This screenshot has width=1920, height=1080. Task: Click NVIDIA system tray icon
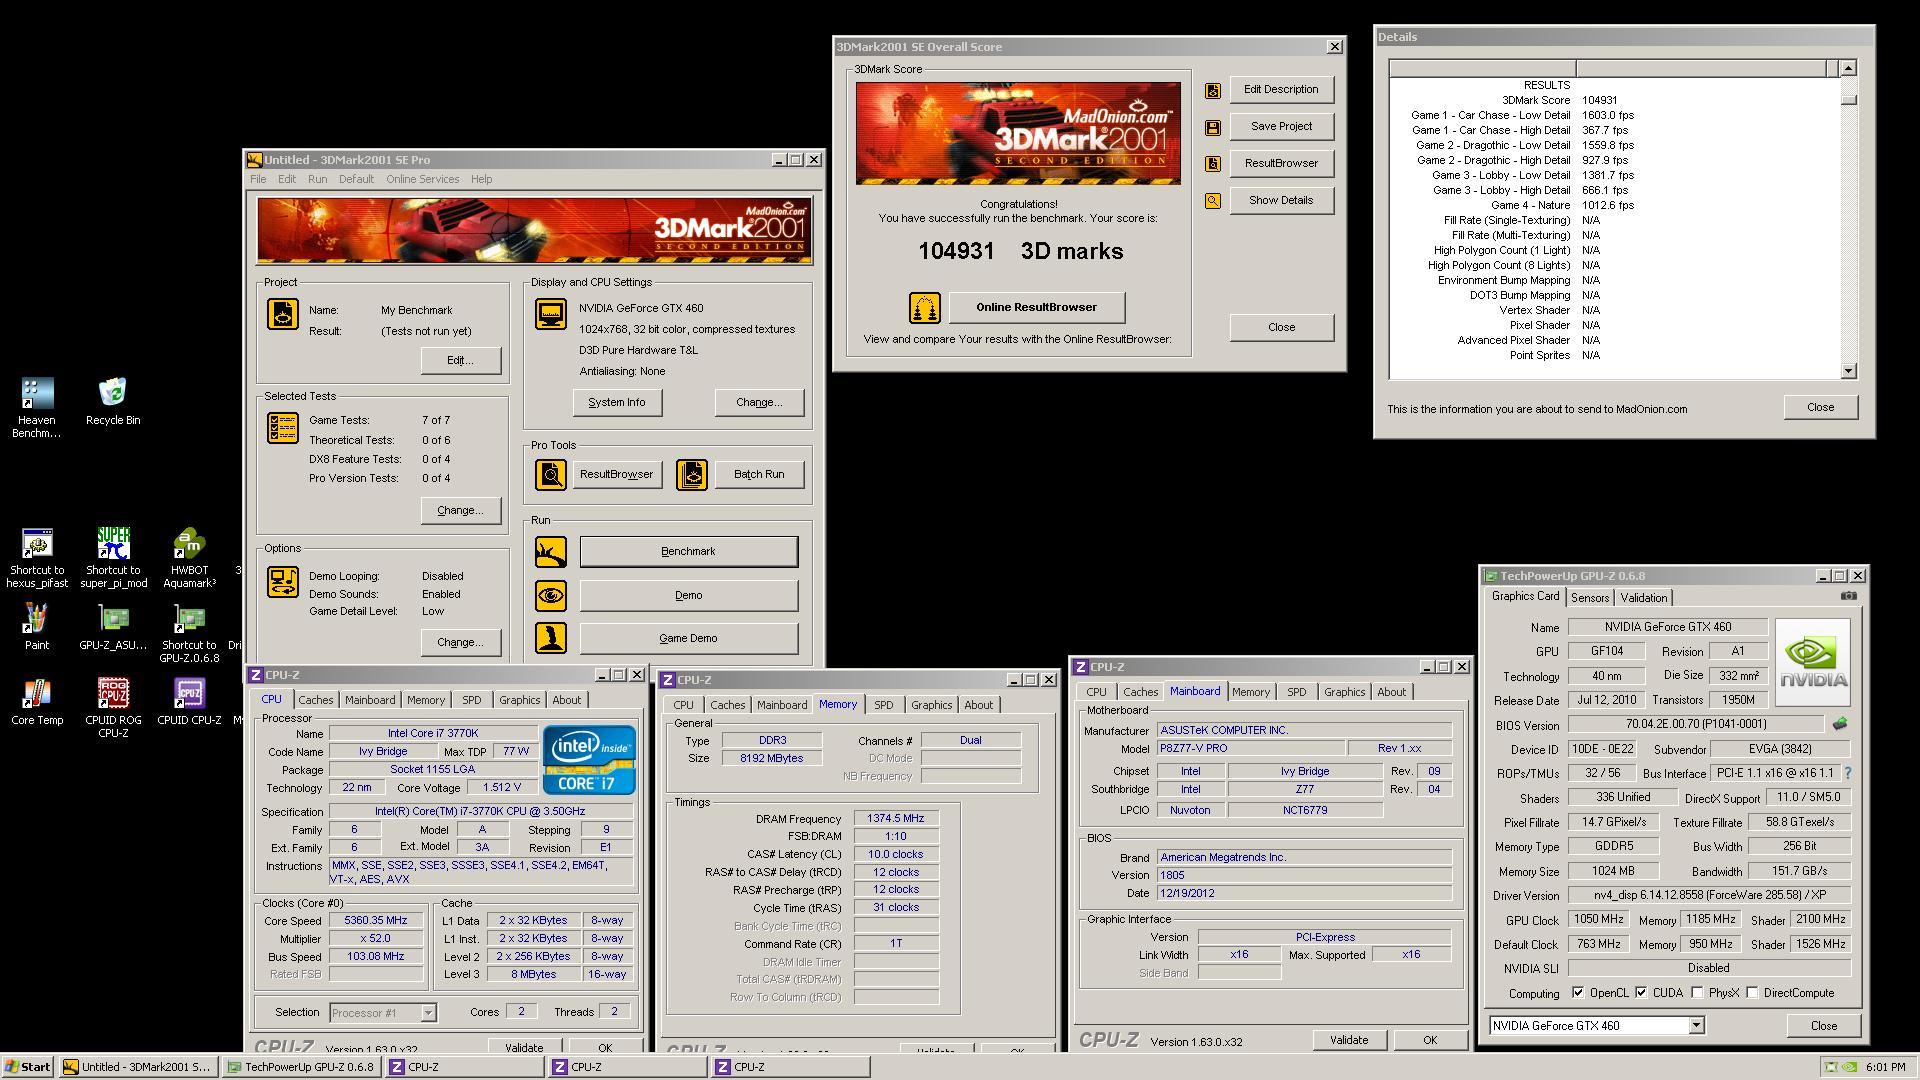(1850, 1068)
